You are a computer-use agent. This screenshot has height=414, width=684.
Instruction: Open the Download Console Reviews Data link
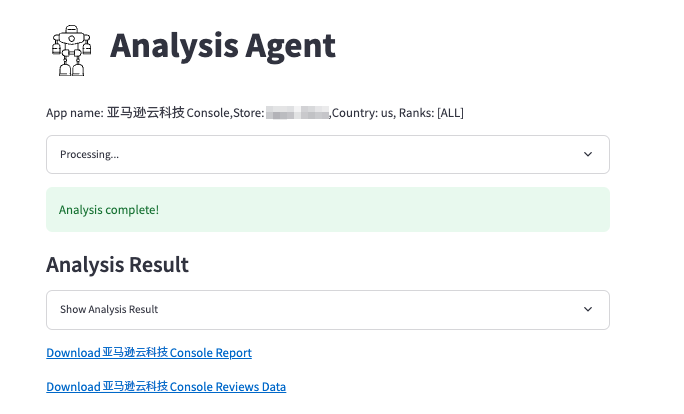point(166,387)
